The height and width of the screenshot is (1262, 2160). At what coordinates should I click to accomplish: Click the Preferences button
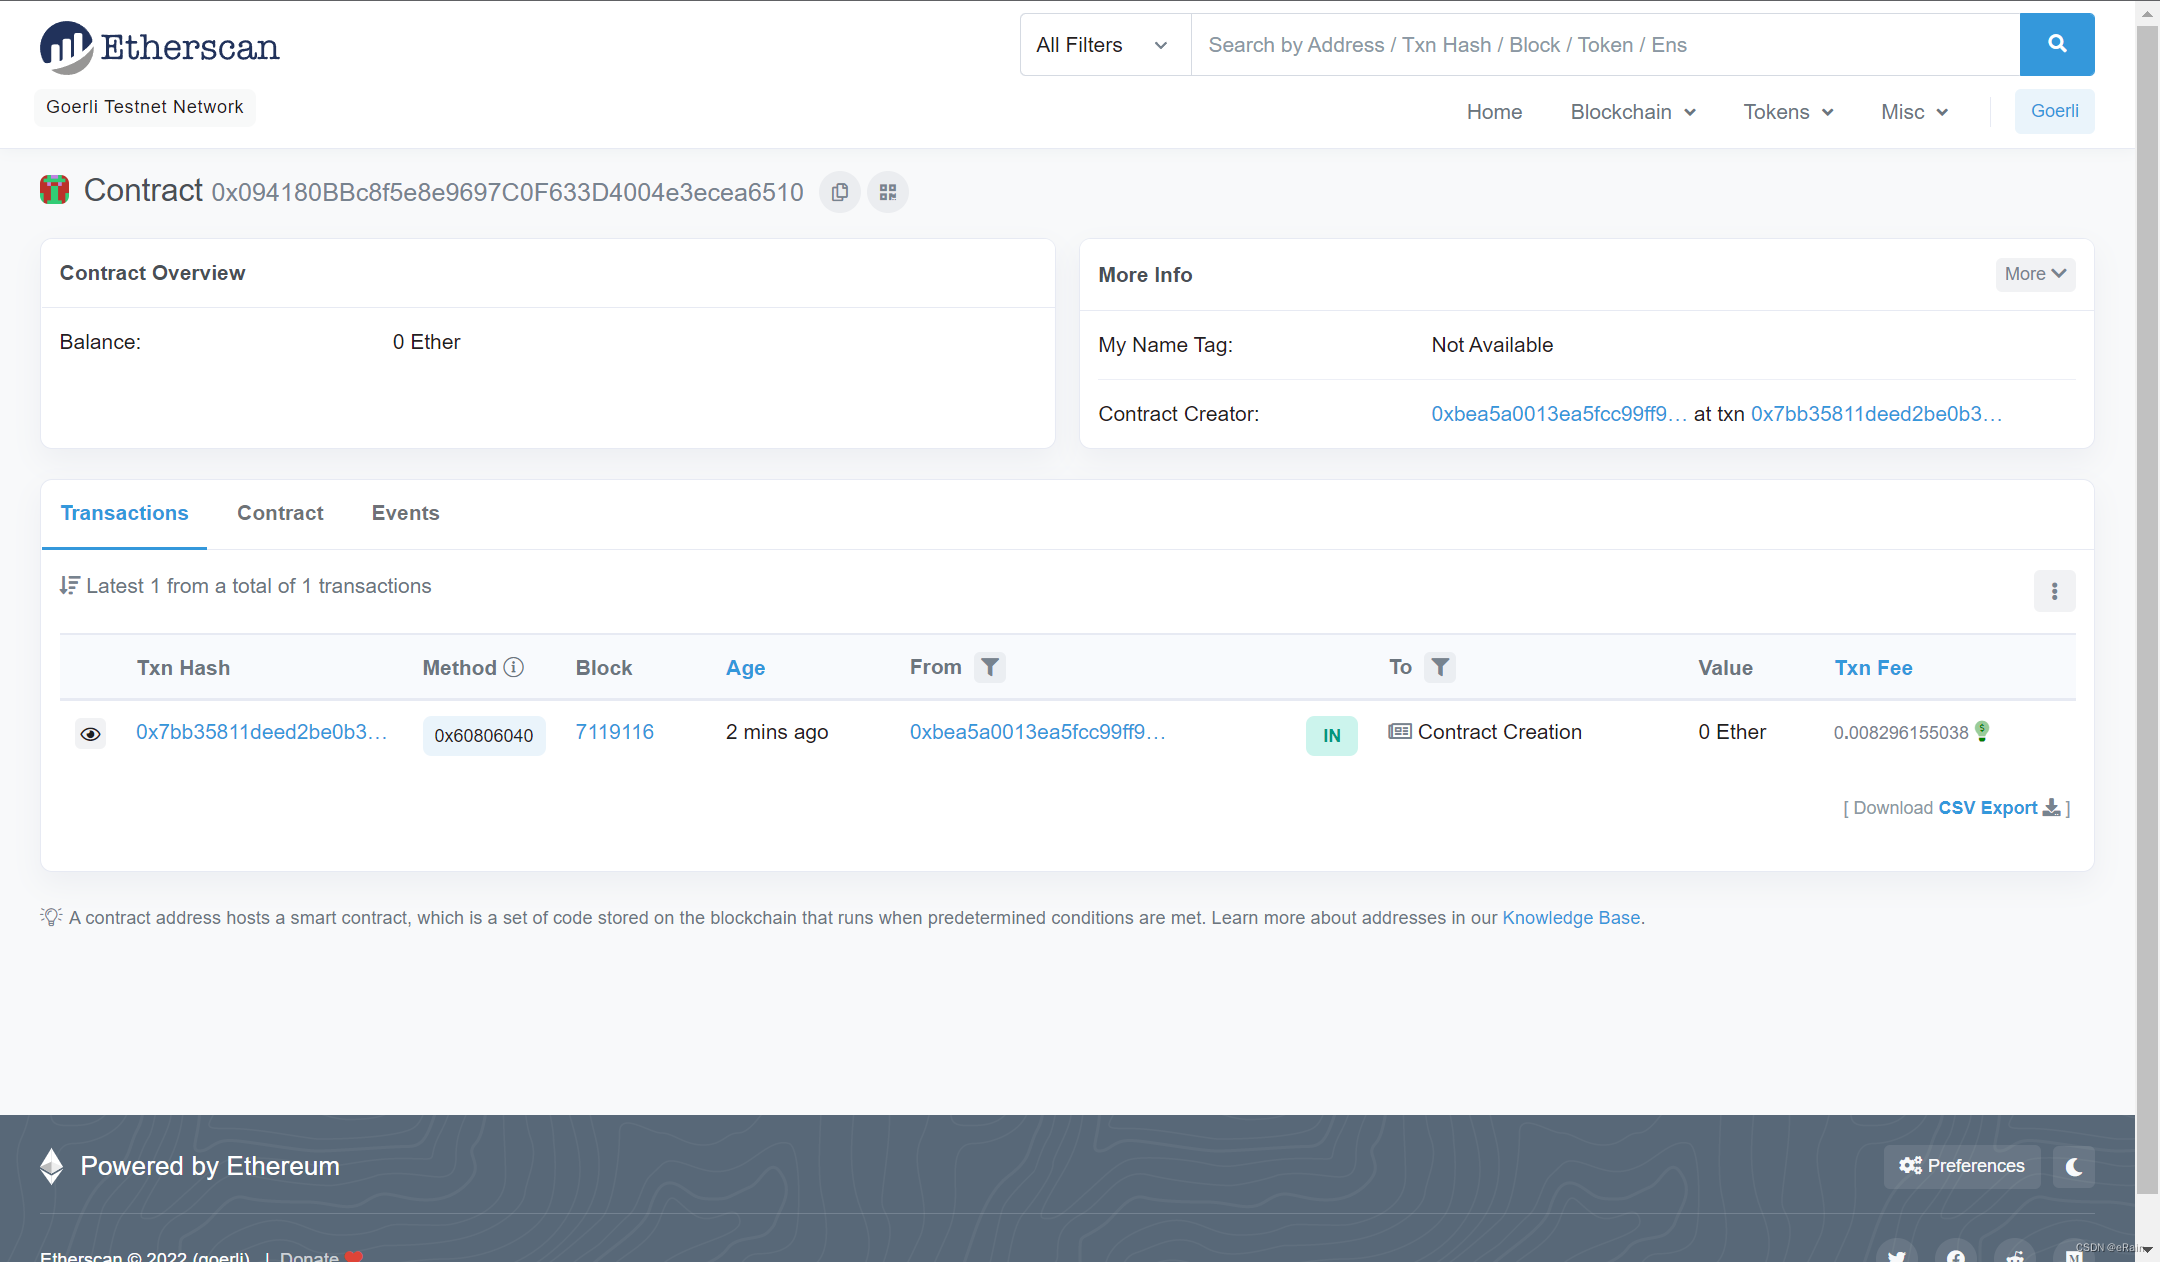(1962, 1166)
